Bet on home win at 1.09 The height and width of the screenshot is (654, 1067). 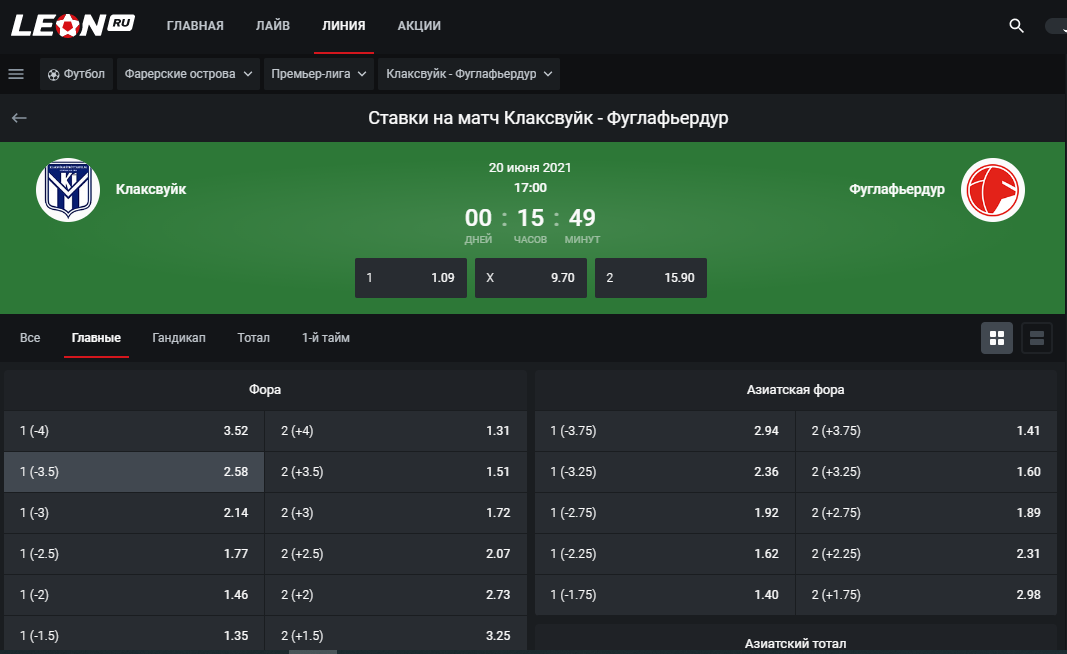point(411,278)
